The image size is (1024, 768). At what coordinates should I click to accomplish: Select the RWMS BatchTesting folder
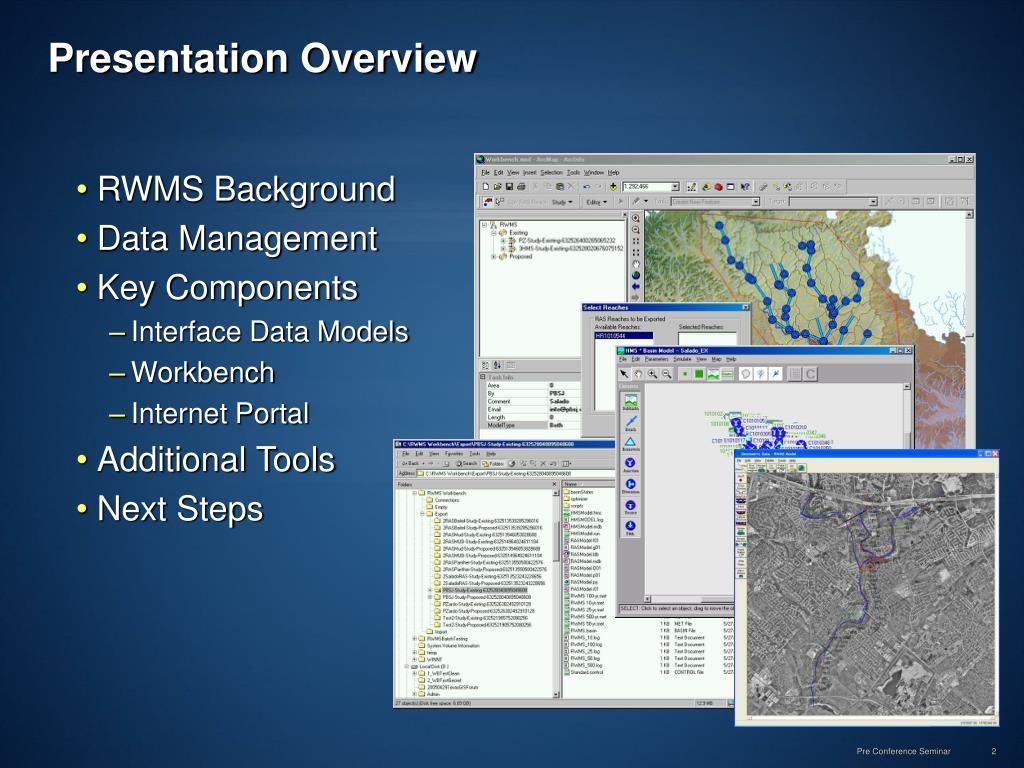coord(447,639)
